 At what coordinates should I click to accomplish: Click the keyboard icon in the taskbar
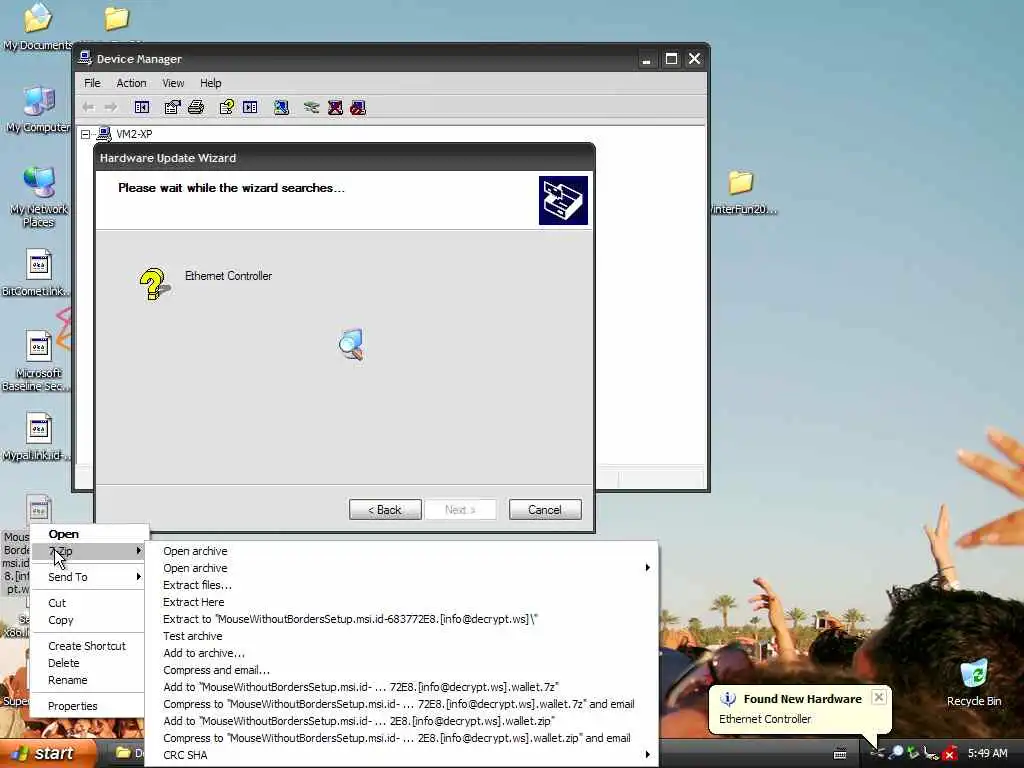click(840, 754)
